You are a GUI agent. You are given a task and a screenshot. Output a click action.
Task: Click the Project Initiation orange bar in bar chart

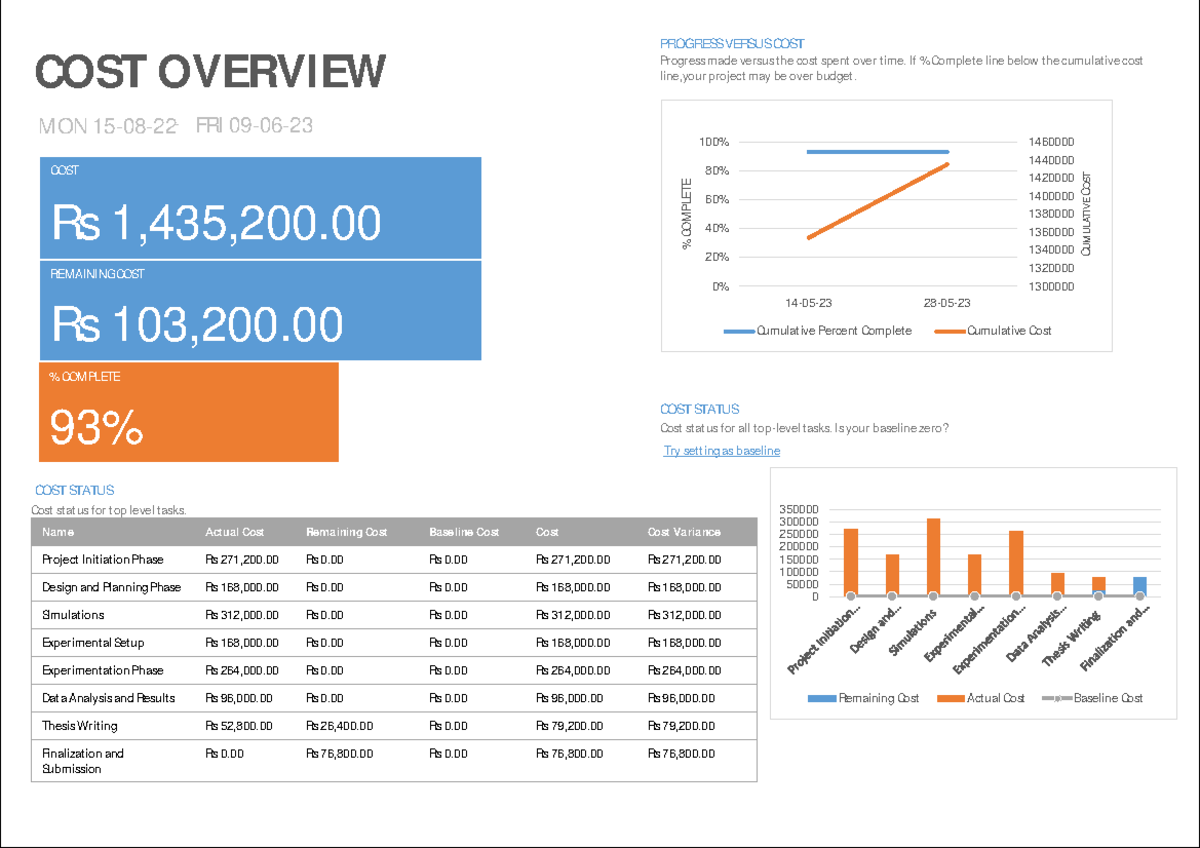pyautogui.click(x=851, y=563)
